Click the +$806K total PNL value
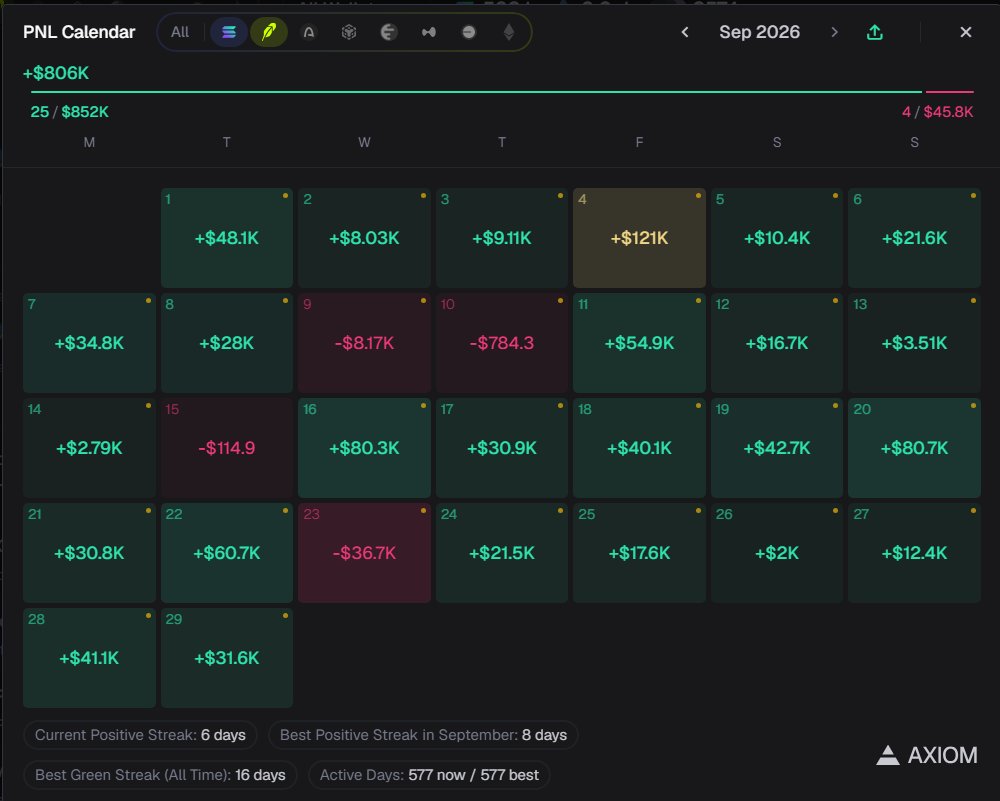The image size is (1000, 801). click(56, 73)
